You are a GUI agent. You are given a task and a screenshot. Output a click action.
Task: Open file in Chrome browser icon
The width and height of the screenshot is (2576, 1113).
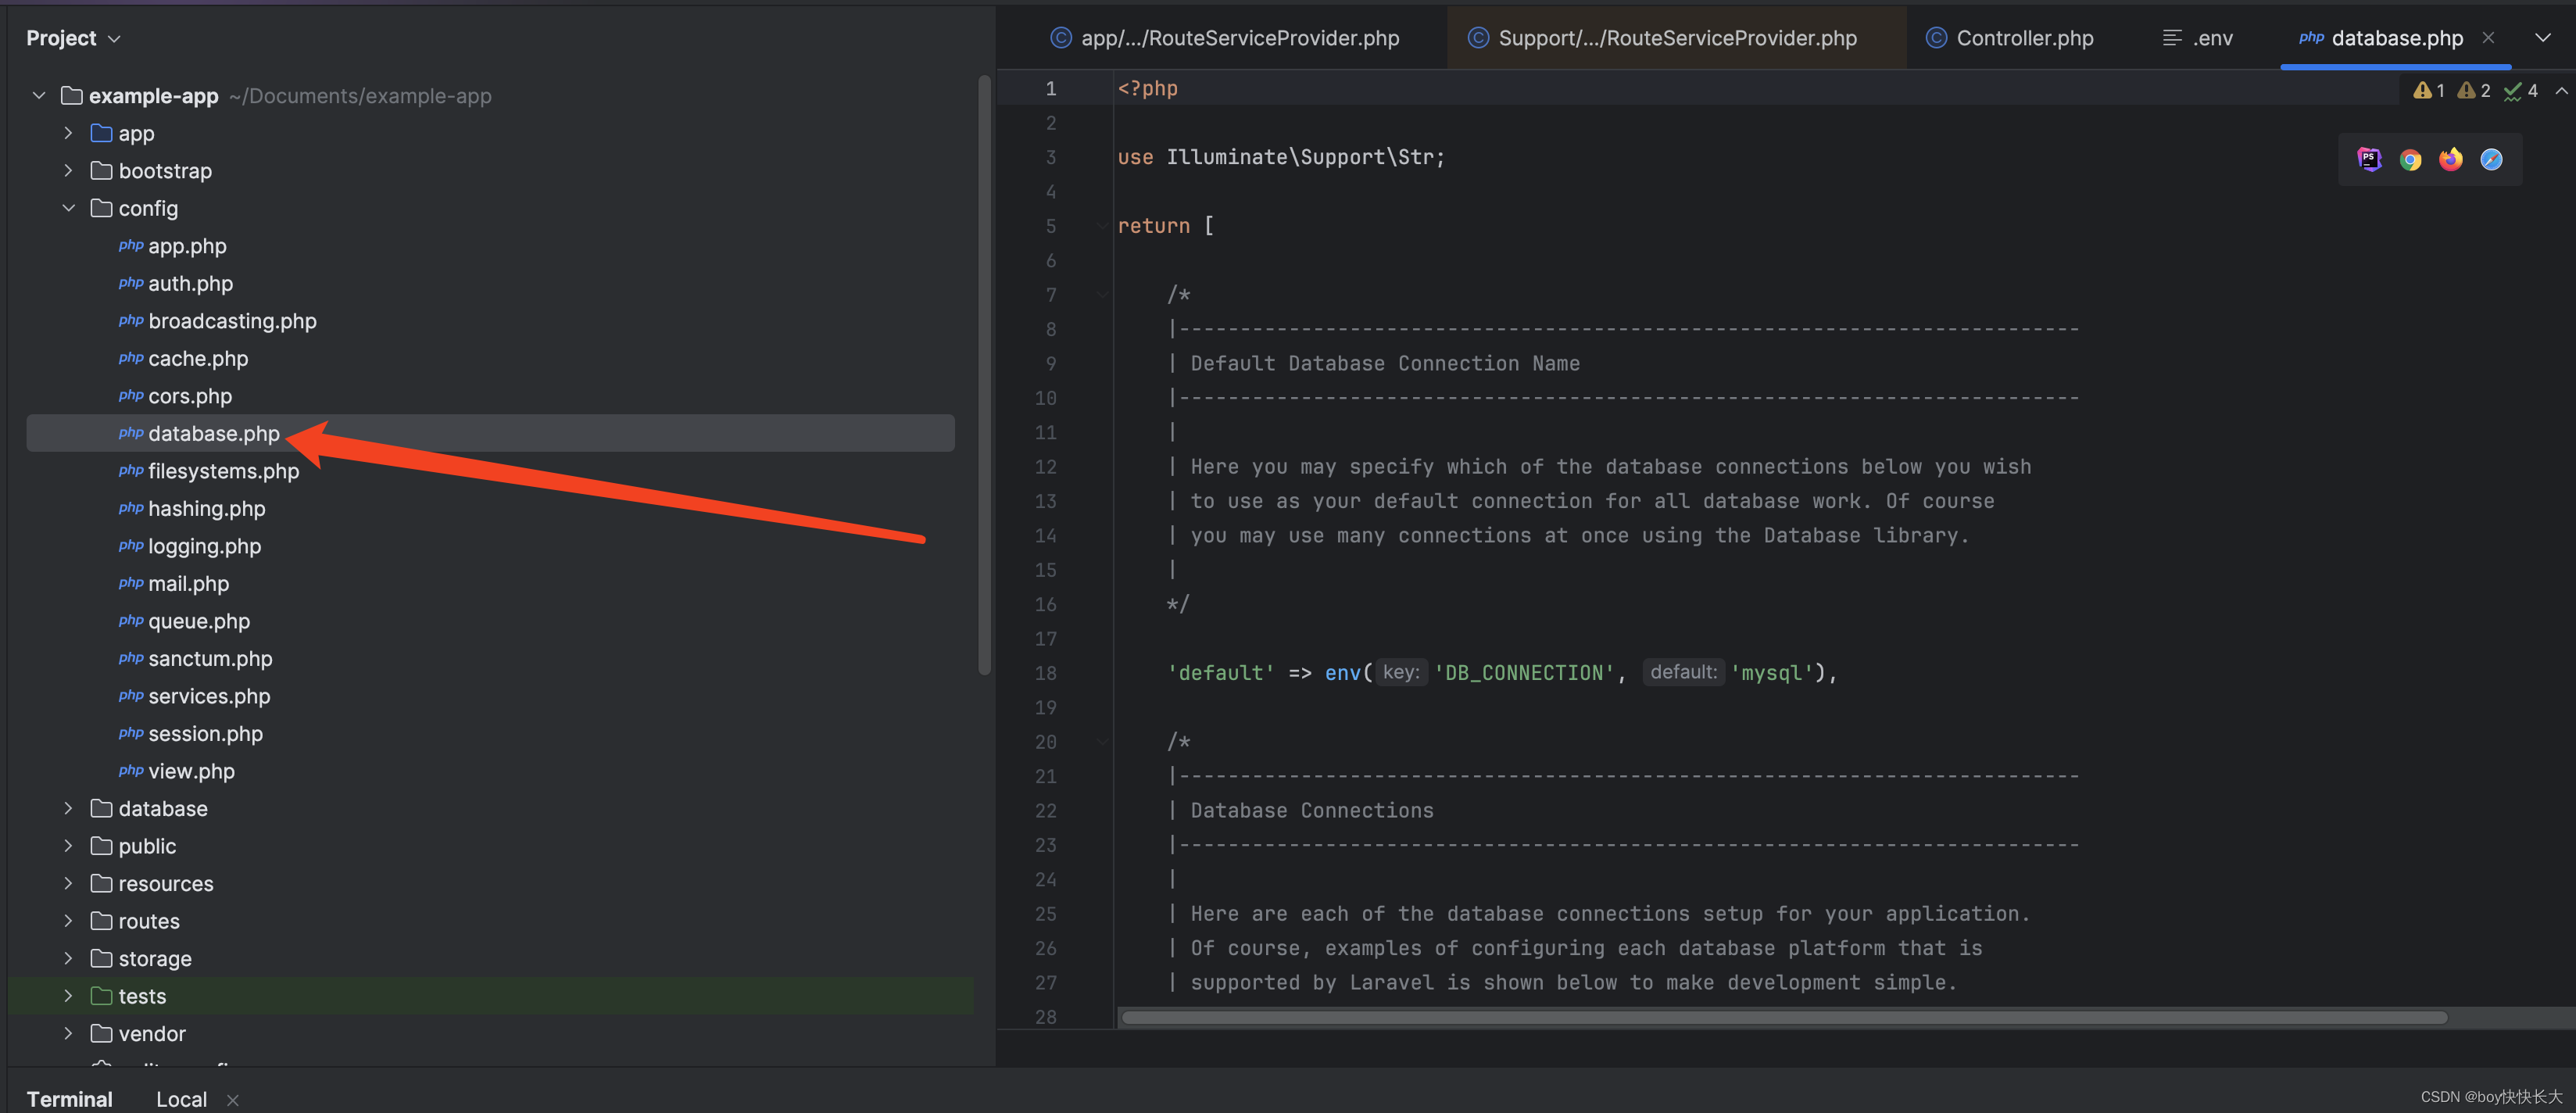2410,160
